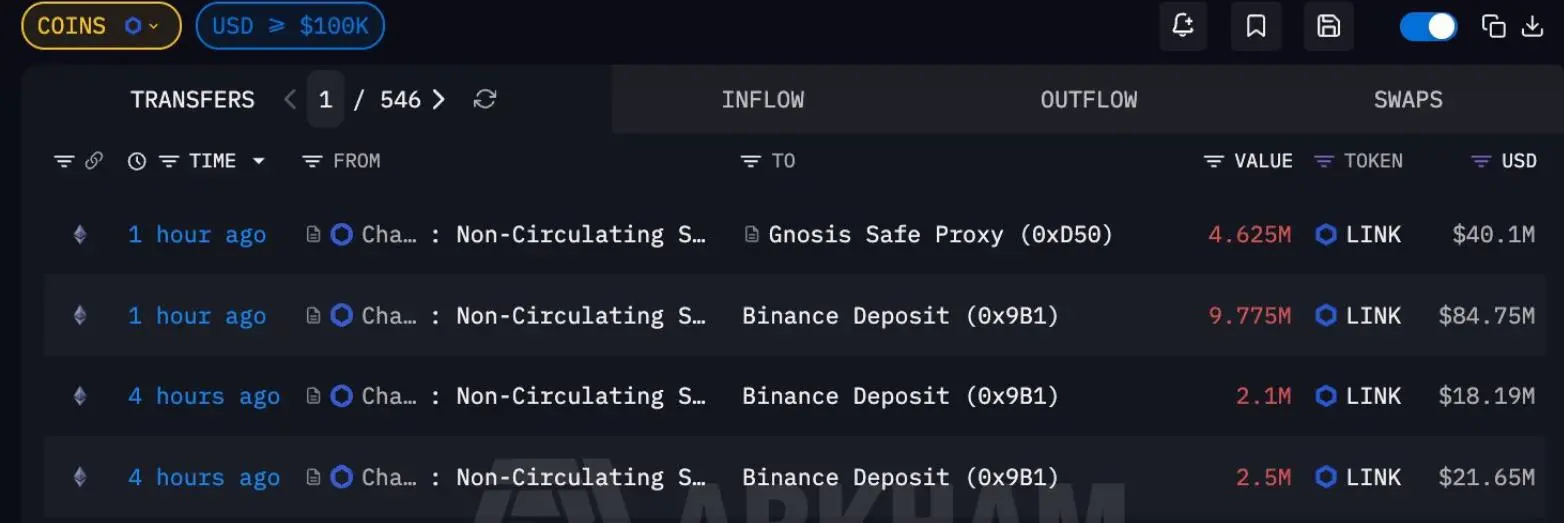
Task: Click the USD ≥ $100K filter chip
Action: click(290, 26)
